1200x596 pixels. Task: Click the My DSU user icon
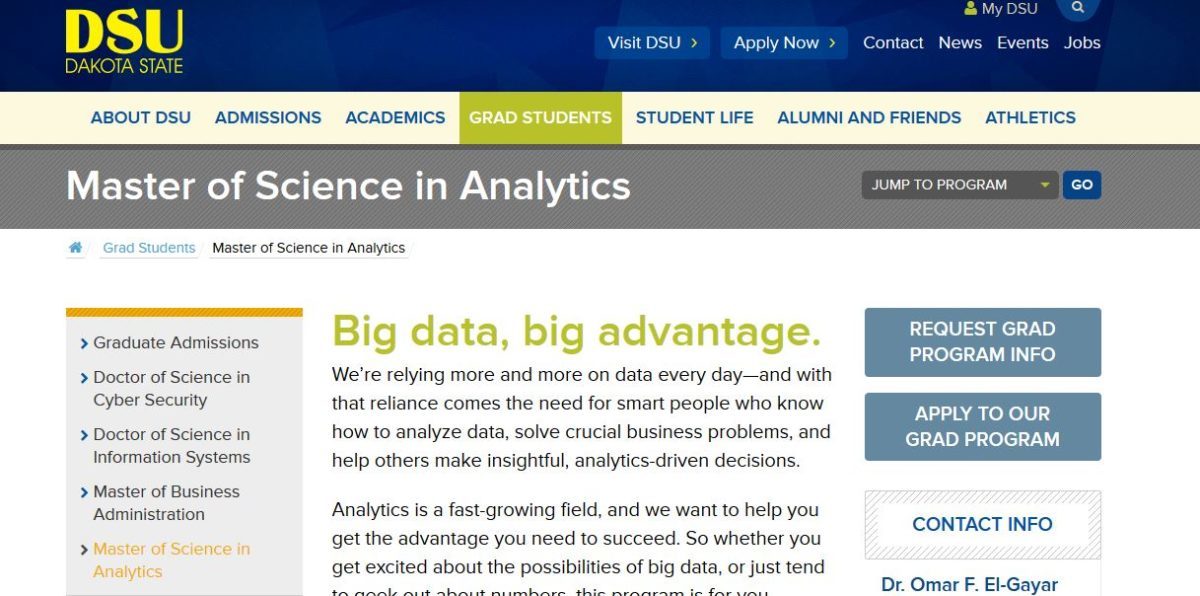[970, 9]
